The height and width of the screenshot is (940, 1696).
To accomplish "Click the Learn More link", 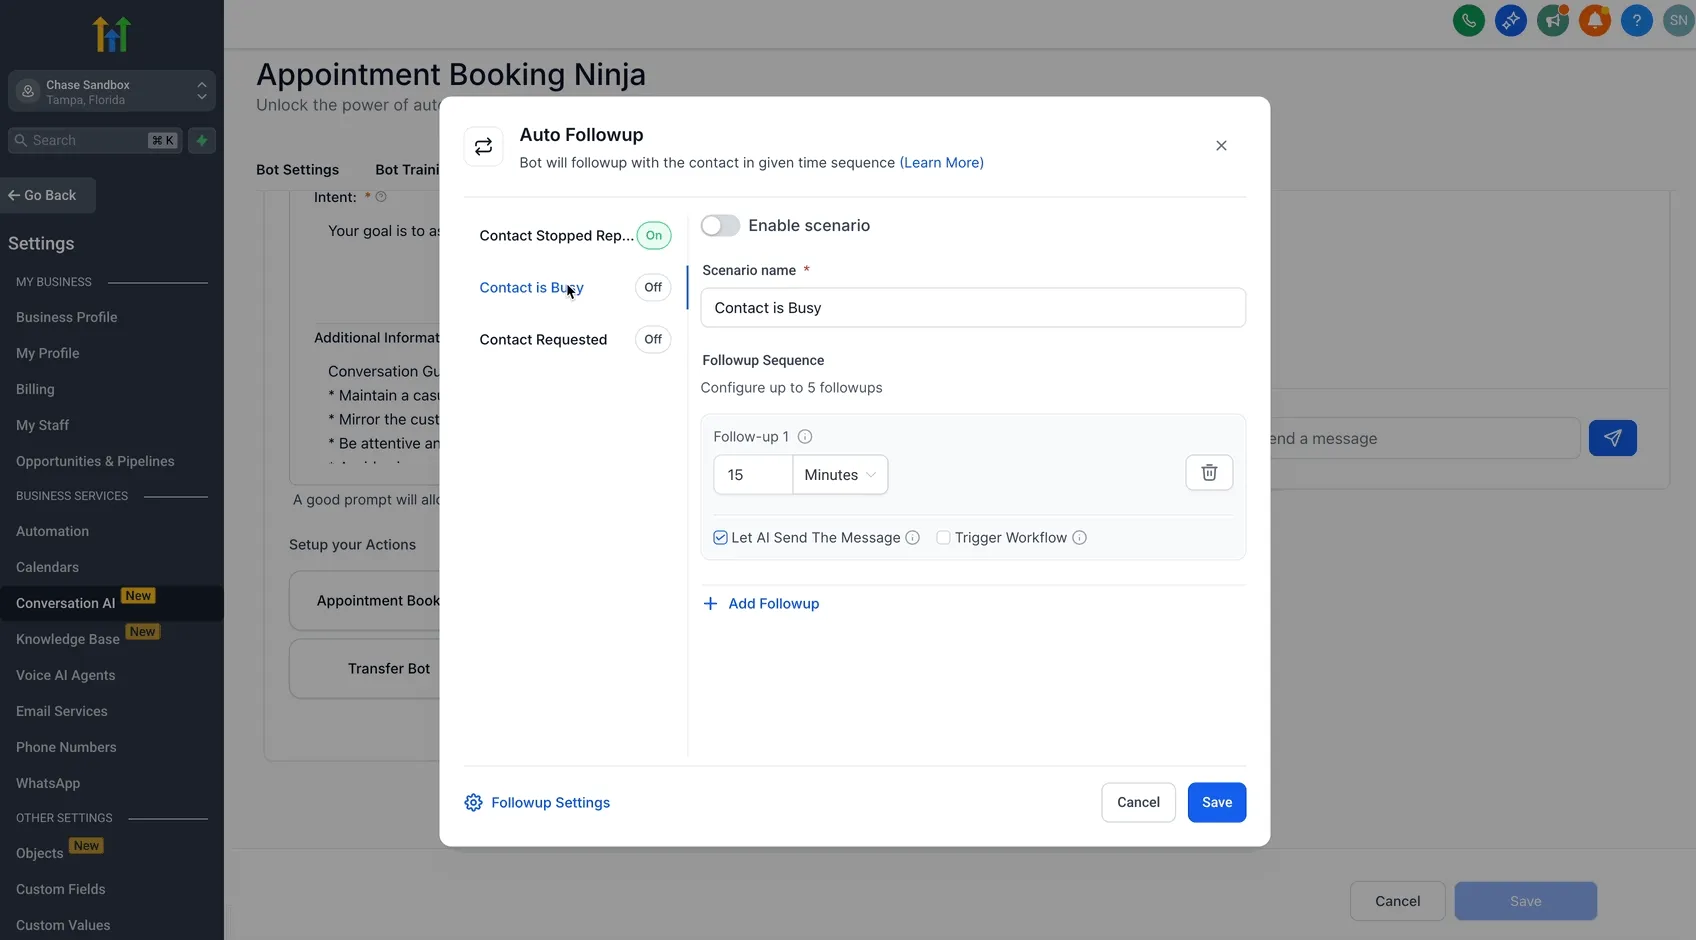I will 941,163.
